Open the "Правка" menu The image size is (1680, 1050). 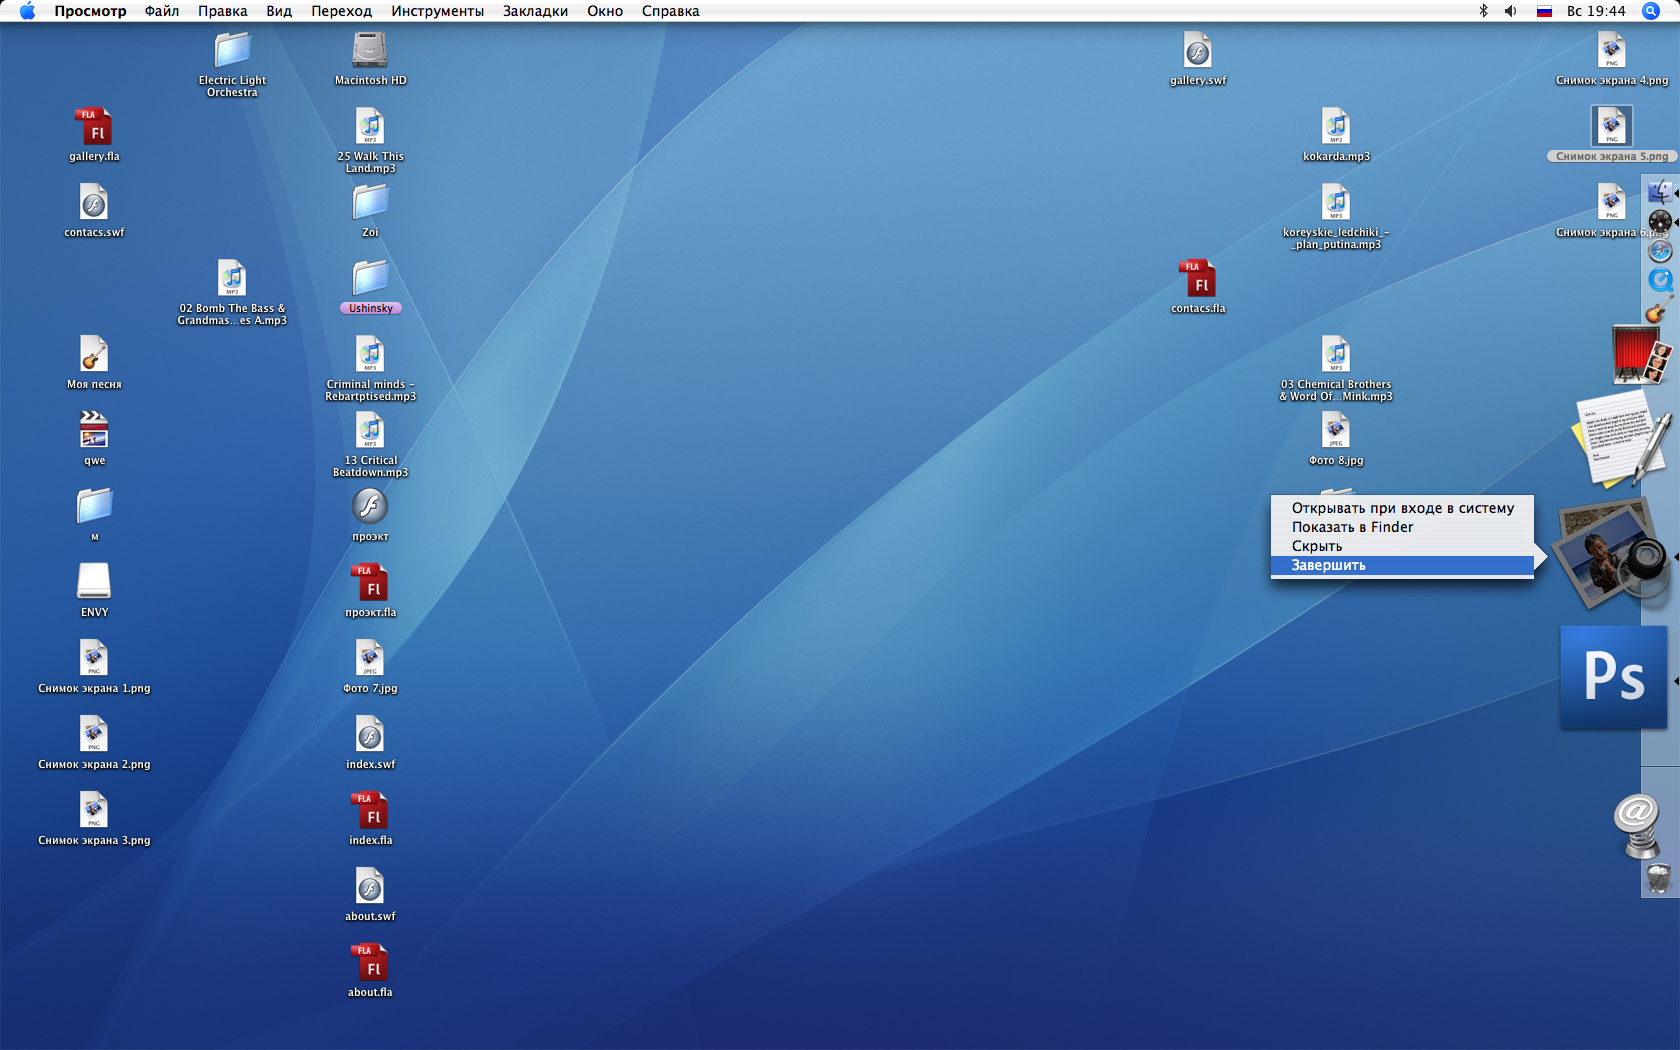[222, 11]
